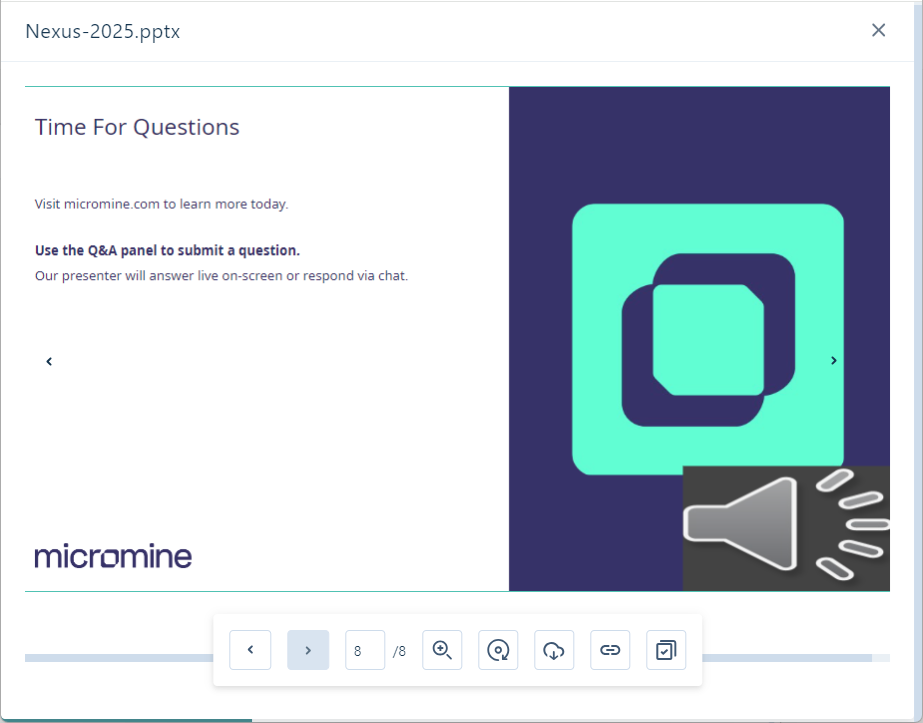Viewport: 923px width, 723px height.
Task: Zoom in with the magnifier icon
Action: [442, 650]
